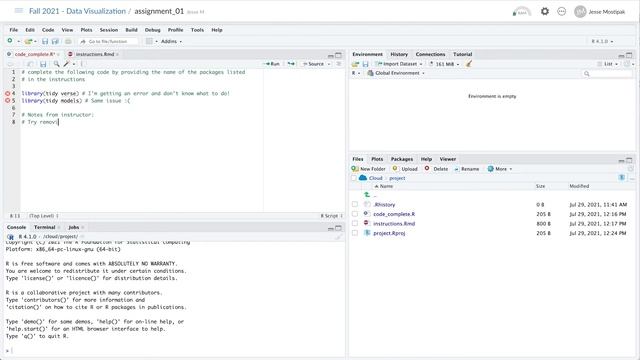Open the Tutorial tab
Image resolution: width=640 pixels, height=360 pixels.
click(x=462, y=54)
